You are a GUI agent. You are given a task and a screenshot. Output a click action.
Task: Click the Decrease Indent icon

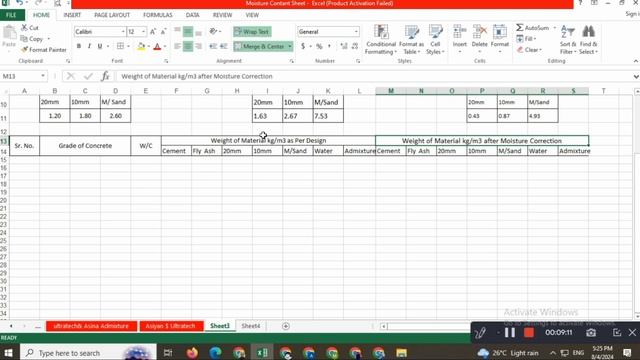(213, 46)
